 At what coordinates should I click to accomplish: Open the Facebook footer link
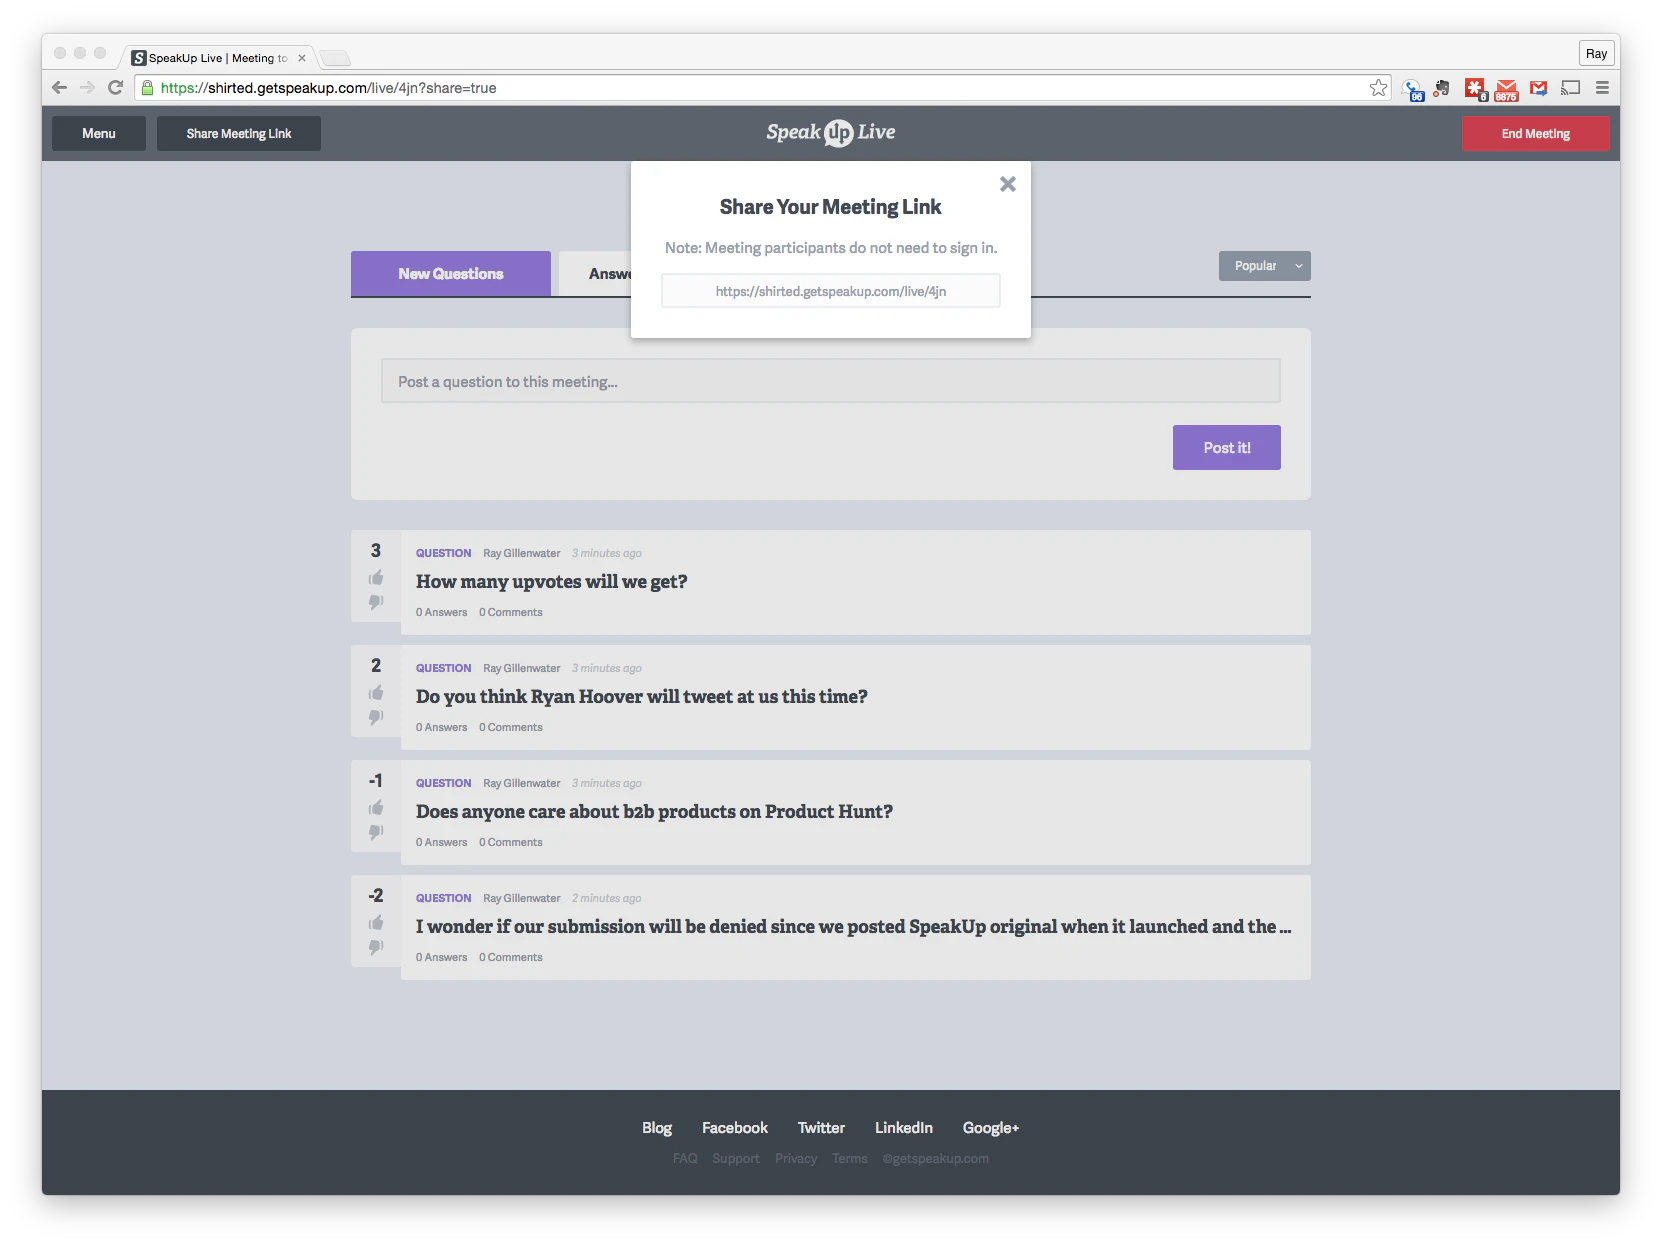[735, 1128]
